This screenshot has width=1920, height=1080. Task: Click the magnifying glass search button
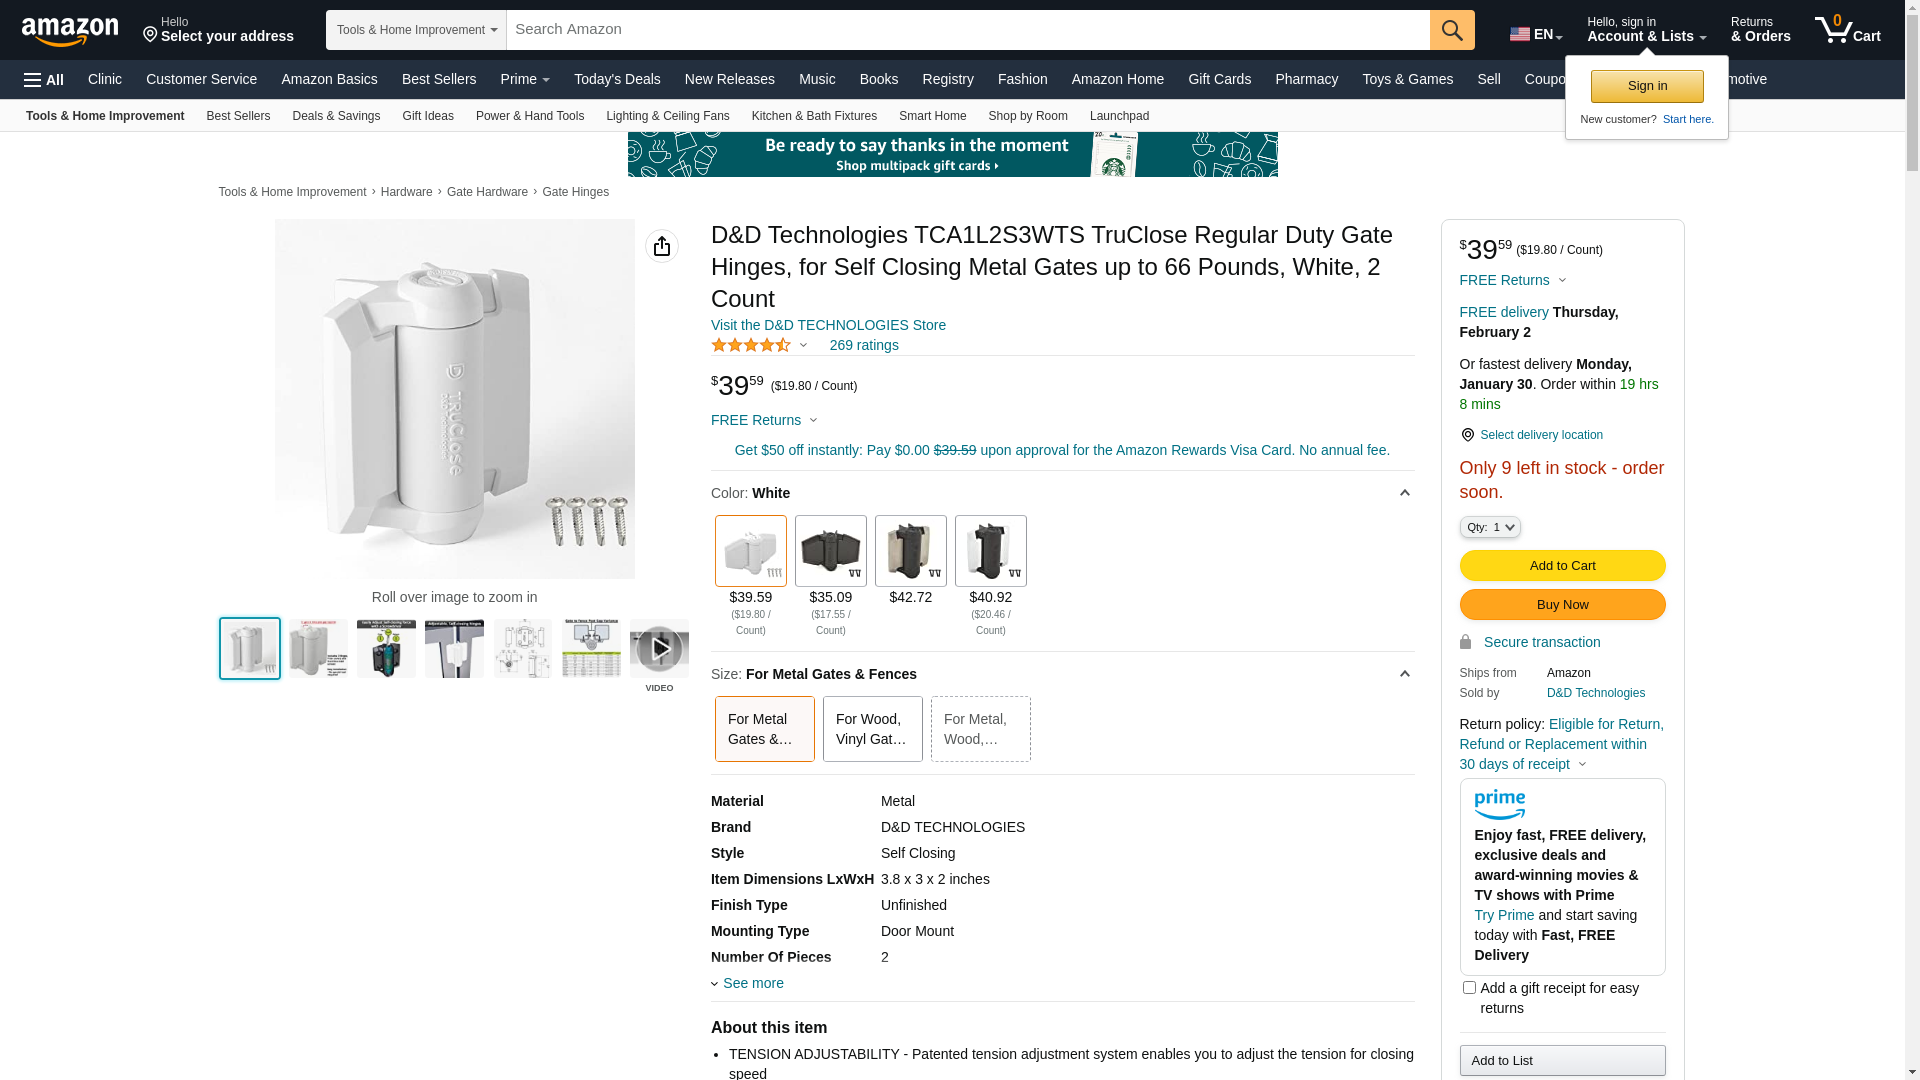click(1452, 30)
